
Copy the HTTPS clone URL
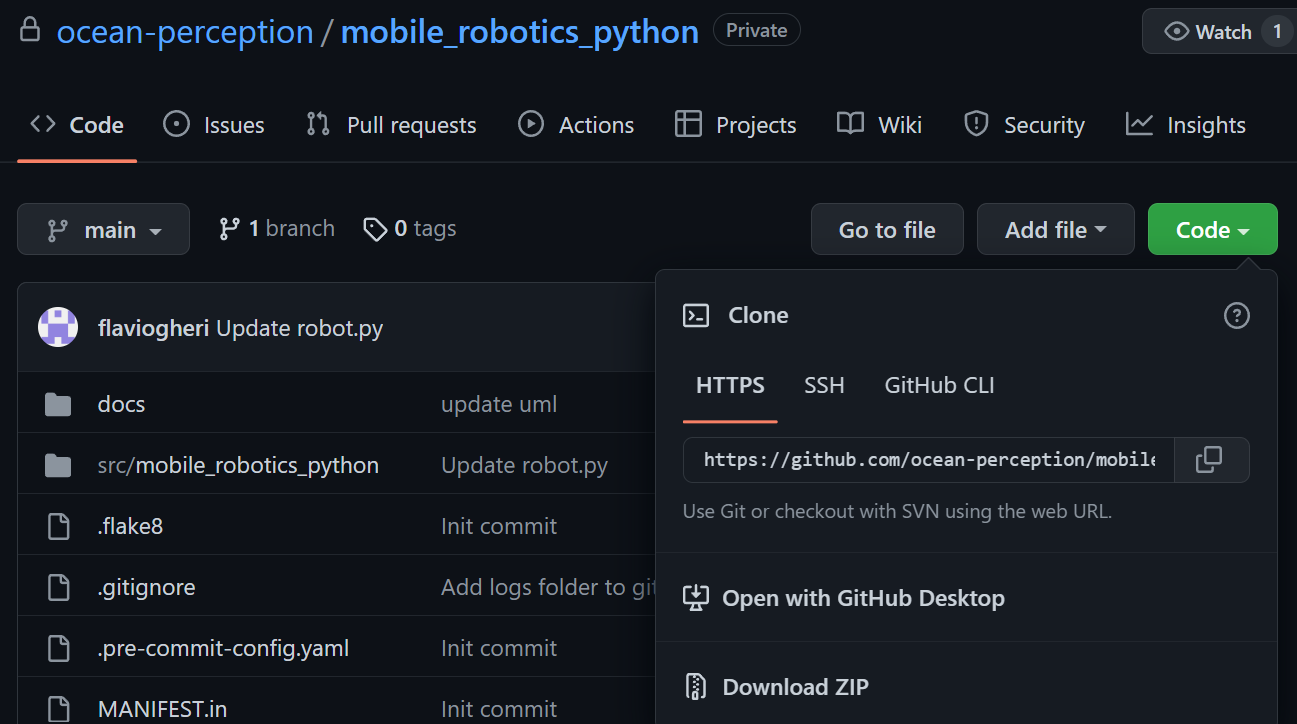coord(1210,460)
